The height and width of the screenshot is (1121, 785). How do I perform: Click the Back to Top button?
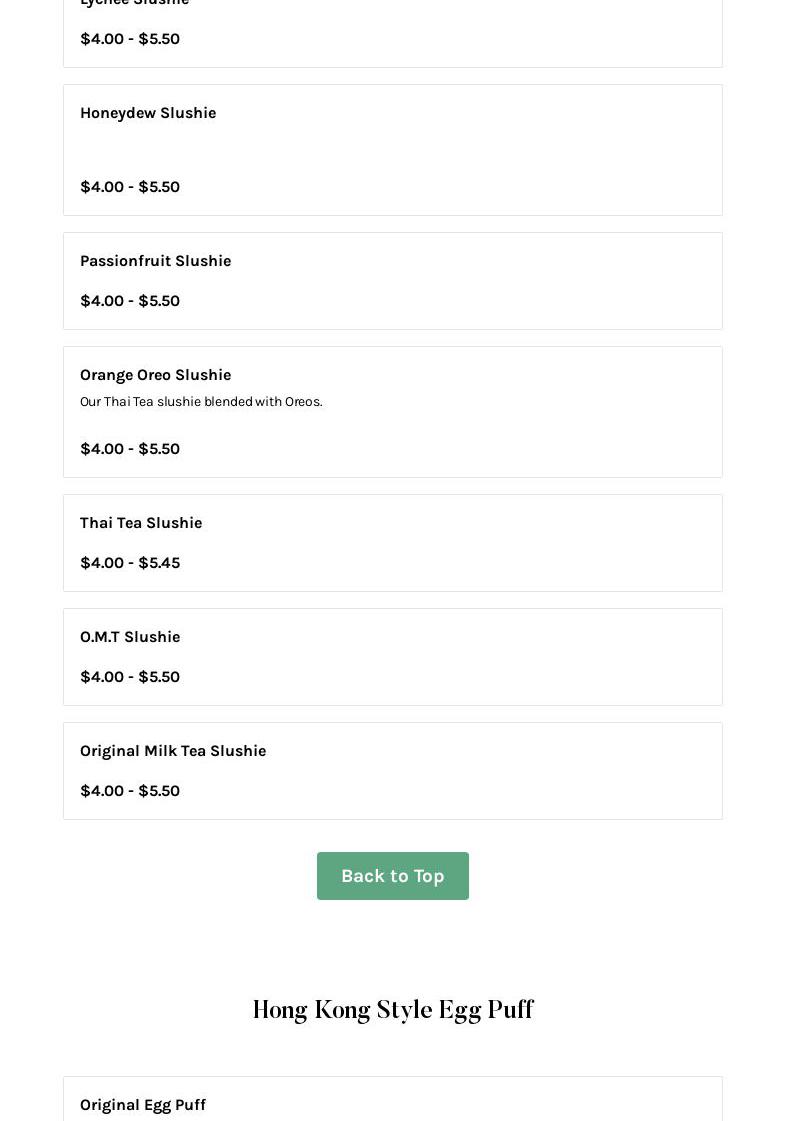[392, 876]
